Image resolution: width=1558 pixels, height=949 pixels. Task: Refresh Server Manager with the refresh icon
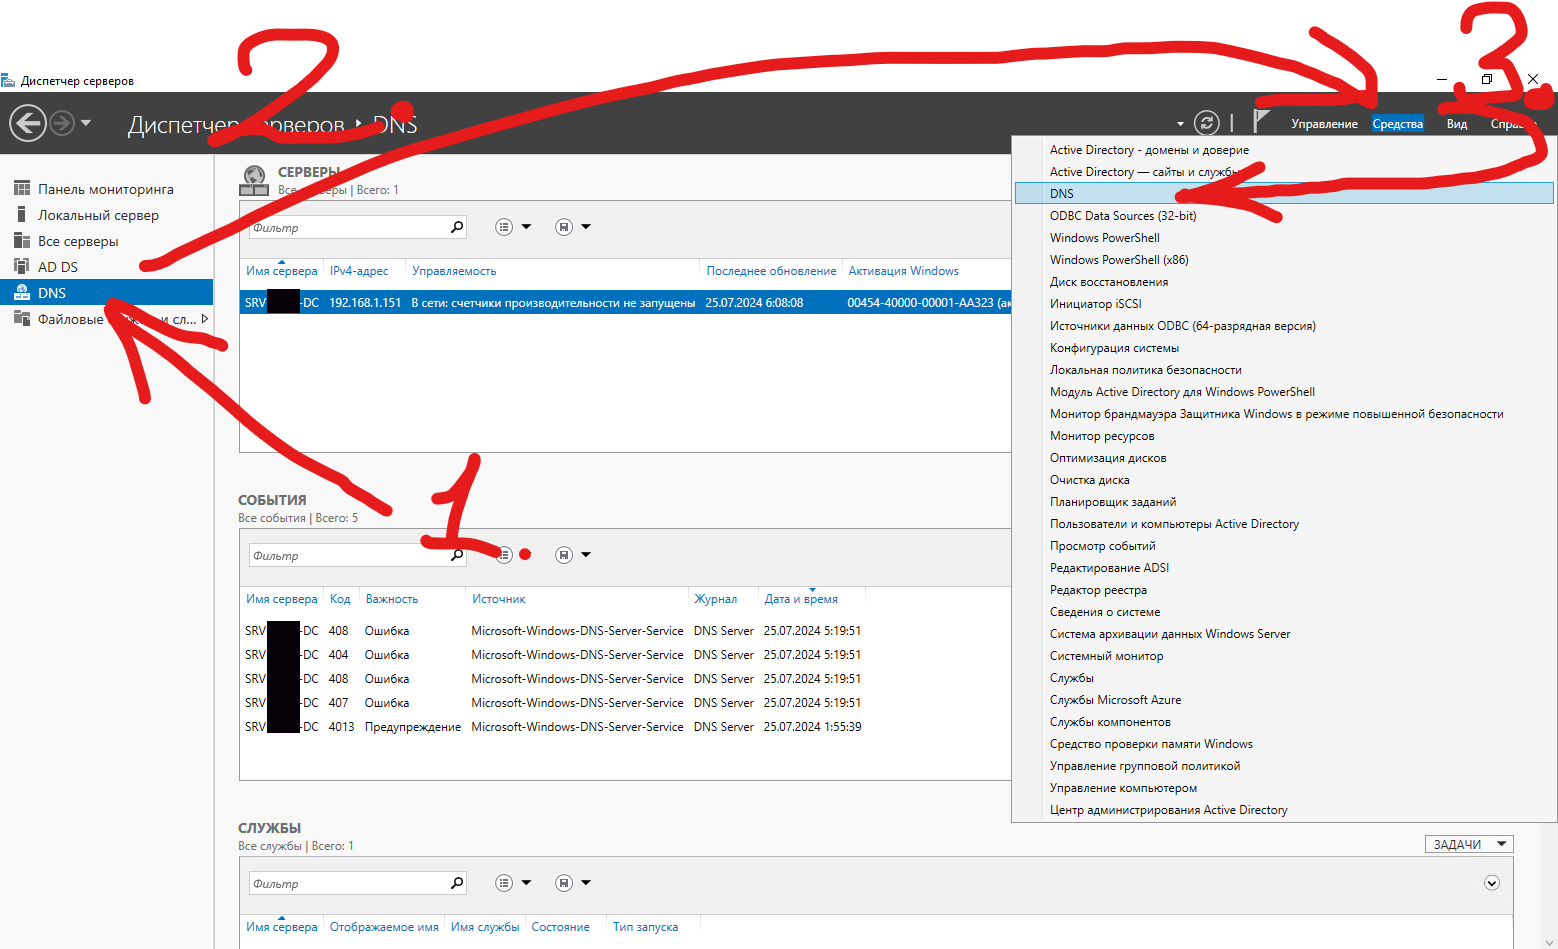tap(1207, 123)
